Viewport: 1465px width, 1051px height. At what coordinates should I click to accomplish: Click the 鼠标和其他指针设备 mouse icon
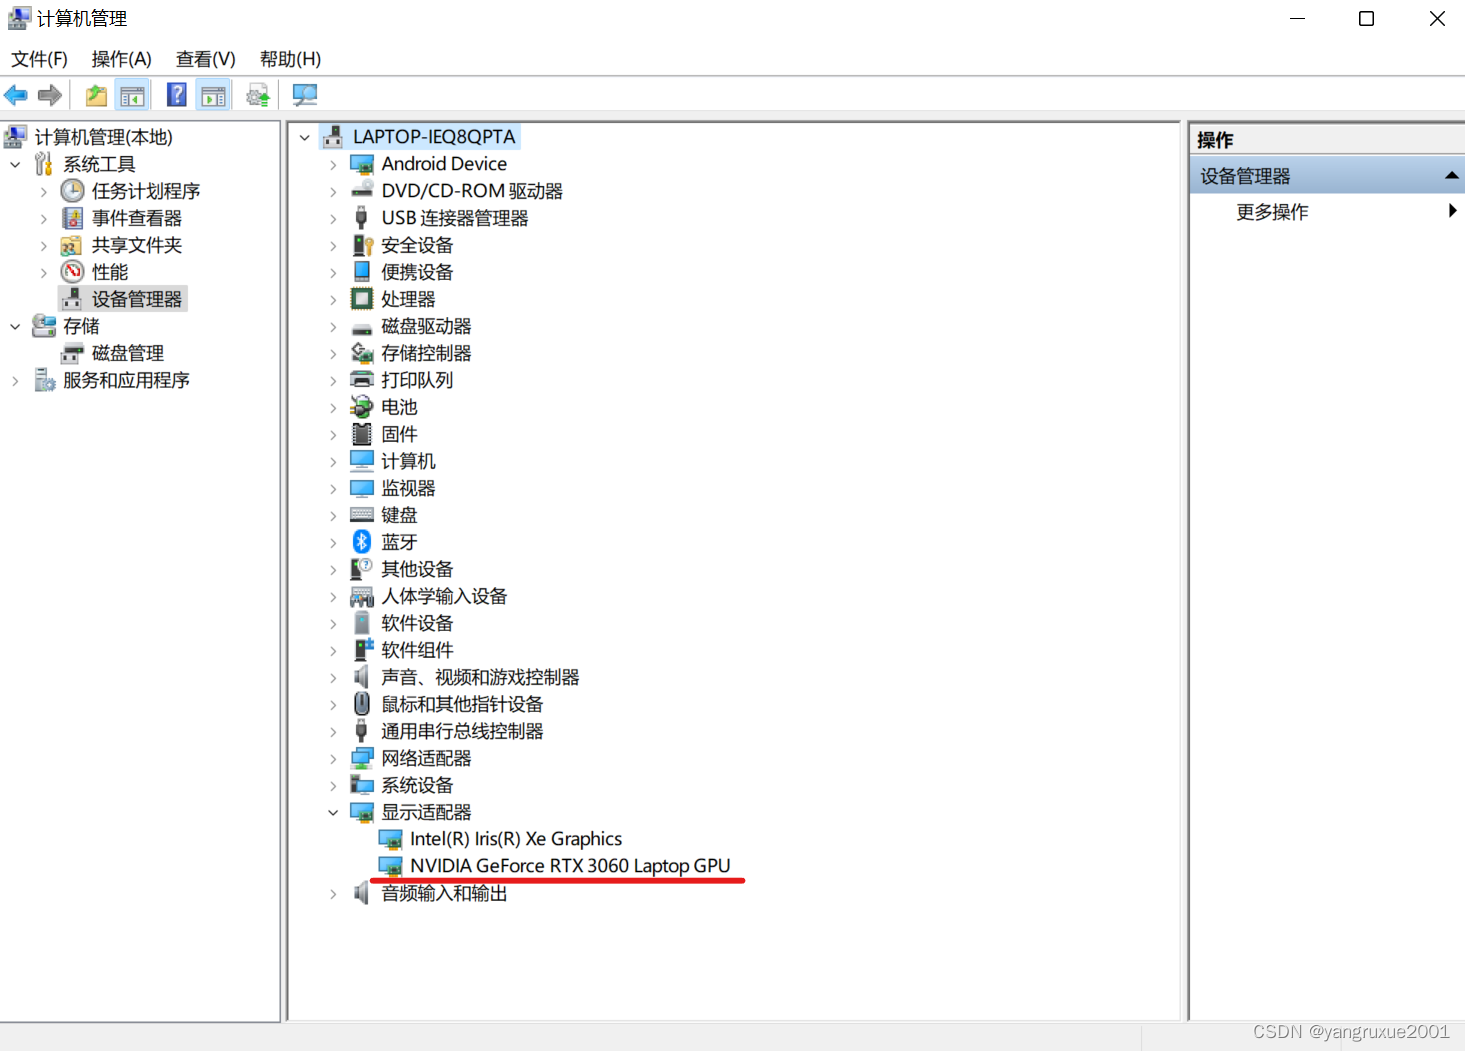(x=362, y=704)
